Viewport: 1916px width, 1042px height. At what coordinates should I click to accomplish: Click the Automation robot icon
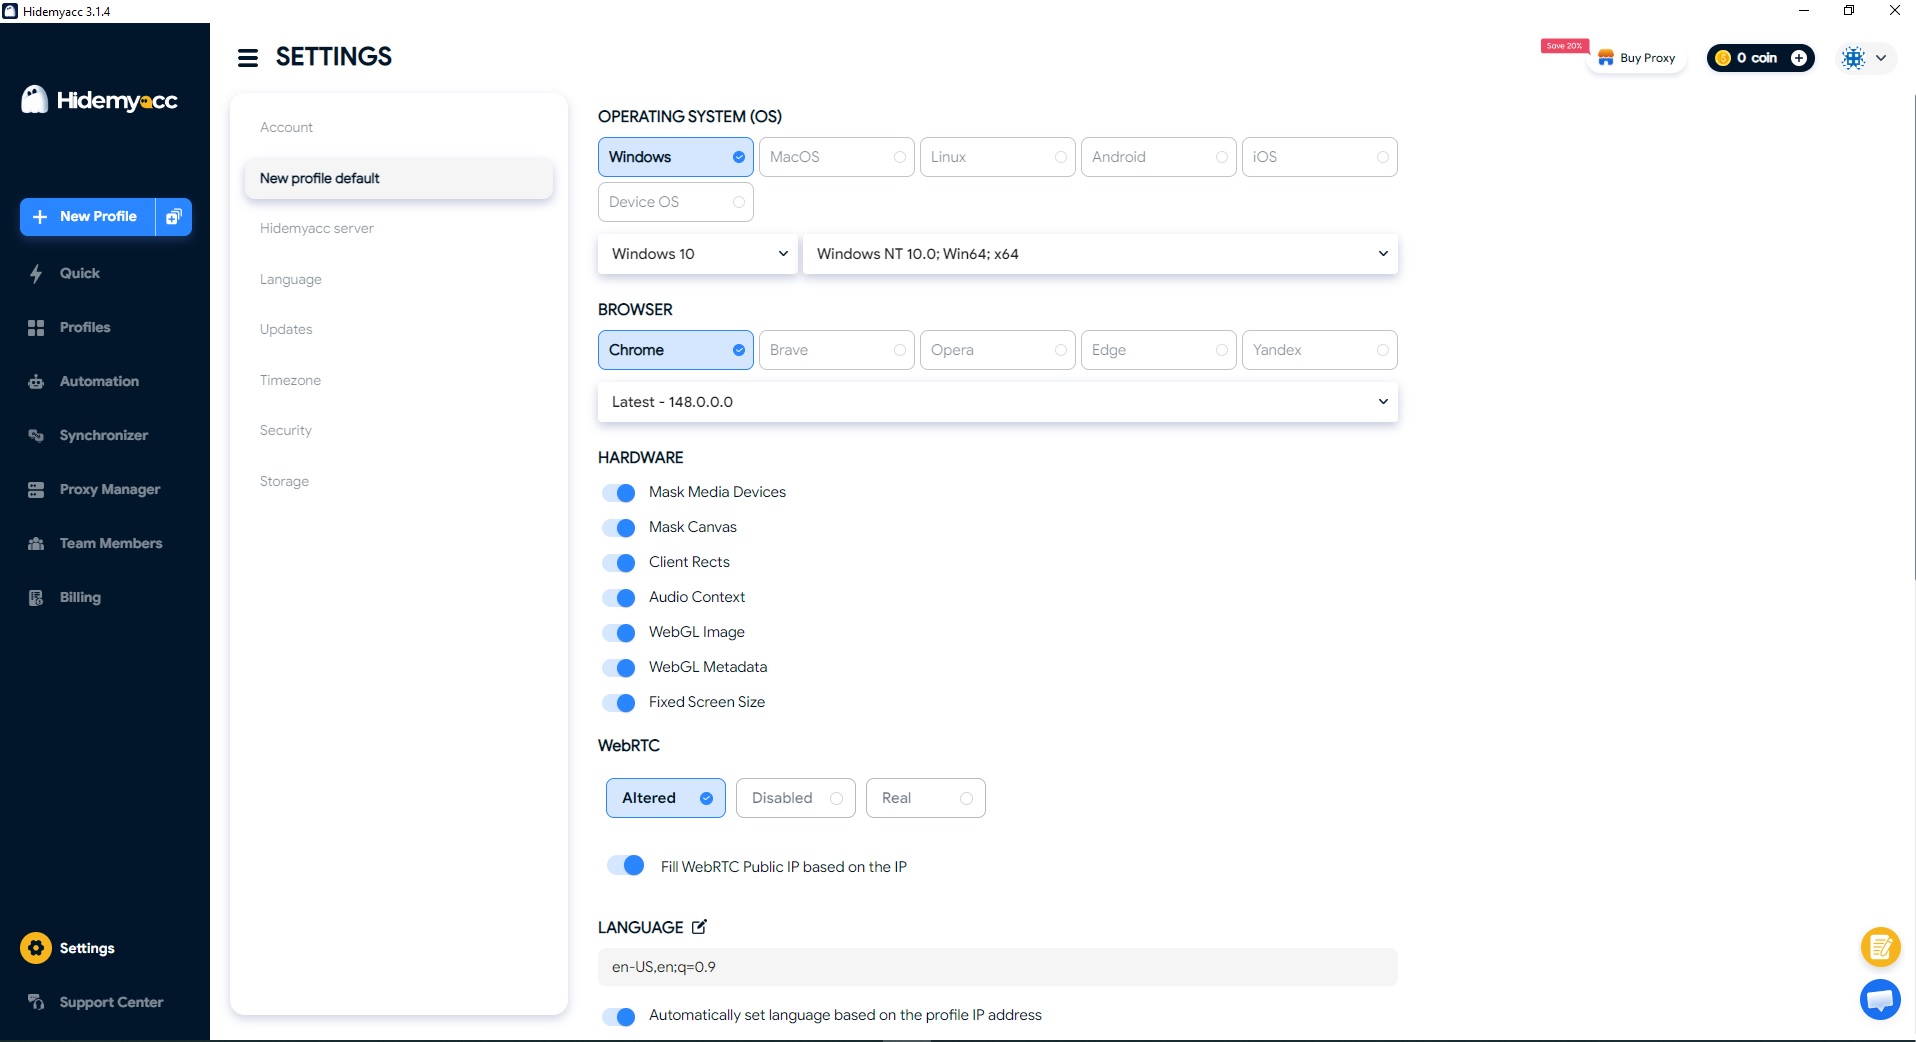[x=36, y=382]
